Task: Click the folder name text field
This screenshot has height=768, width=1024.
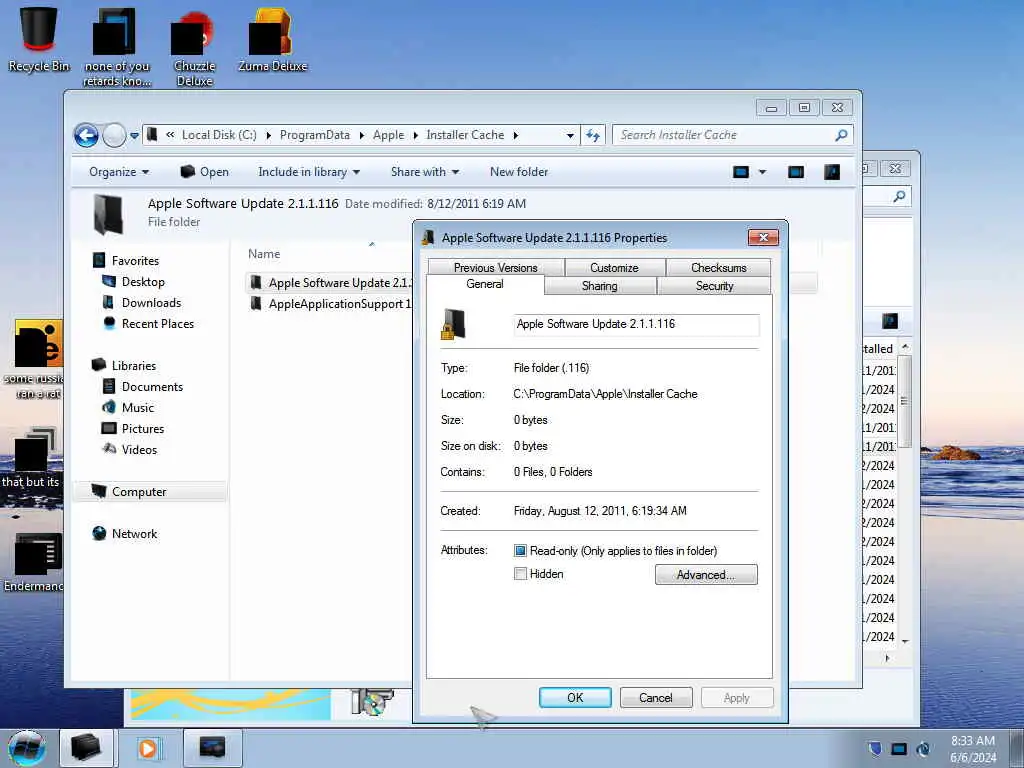Action: point(636,325)
